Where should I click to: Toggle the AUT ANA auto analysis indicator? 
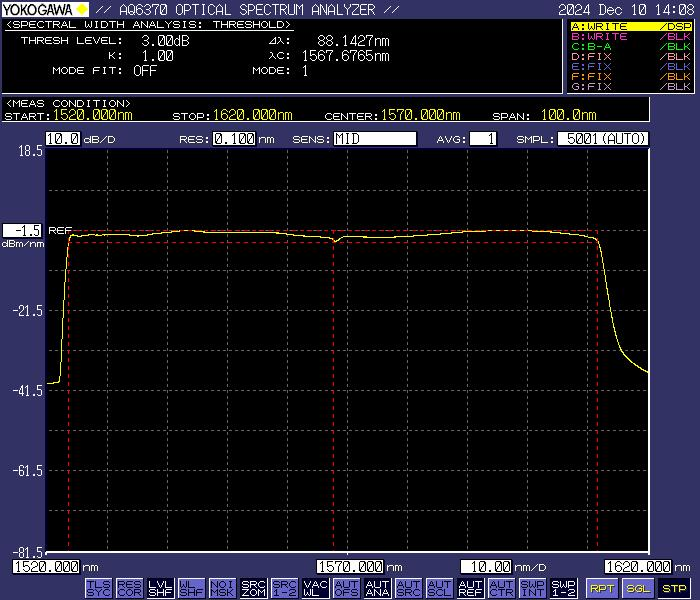pyautogui.click(x=377, y=588)
